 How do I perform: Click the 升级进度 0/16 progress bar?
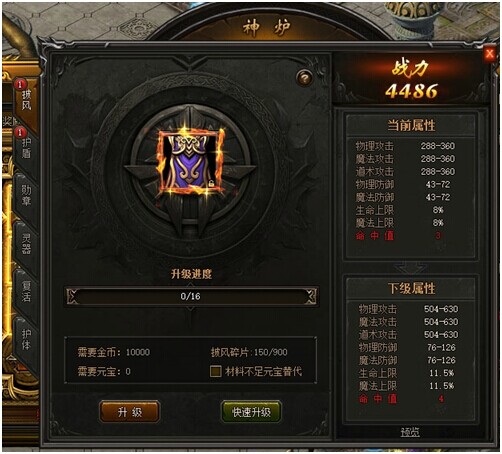(191, 296)
